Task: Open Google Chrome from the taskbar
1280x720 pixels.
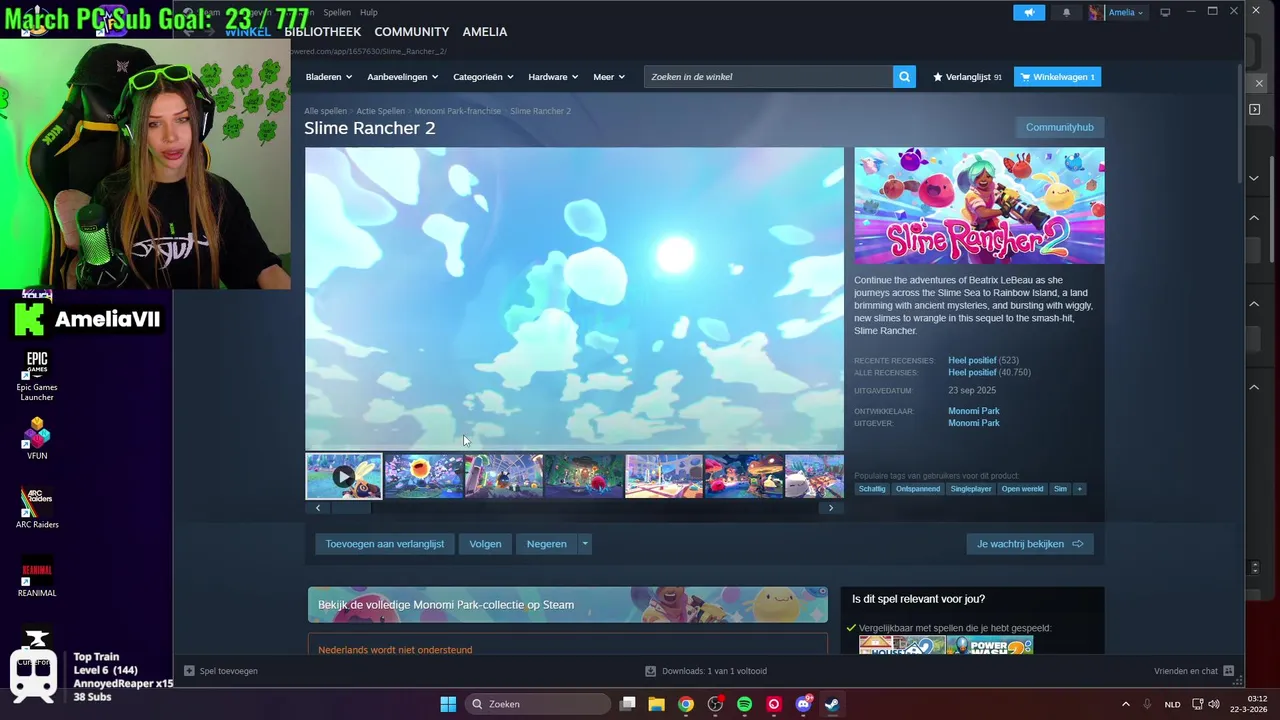Action: (686, 704)
